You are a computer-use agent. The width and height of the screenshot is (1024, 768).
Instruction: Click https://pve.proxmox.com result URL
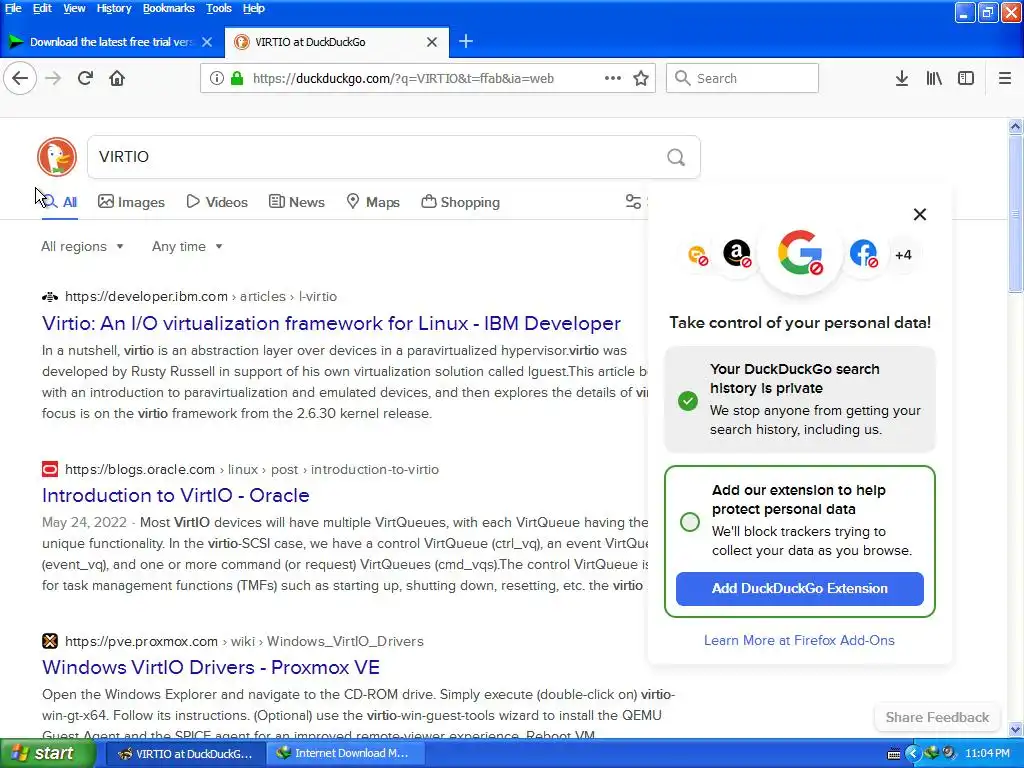click(x=141, y=641)
